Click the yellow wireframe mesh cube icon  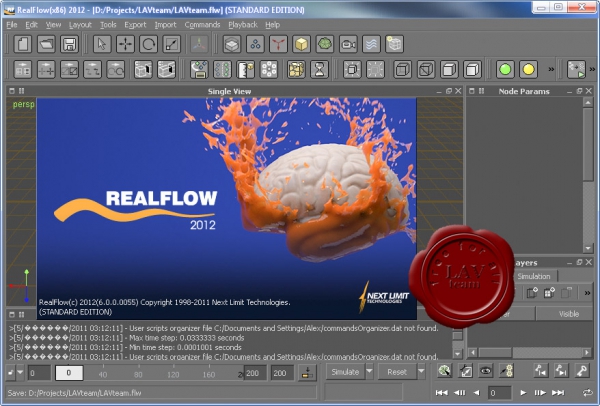[296, 70]
